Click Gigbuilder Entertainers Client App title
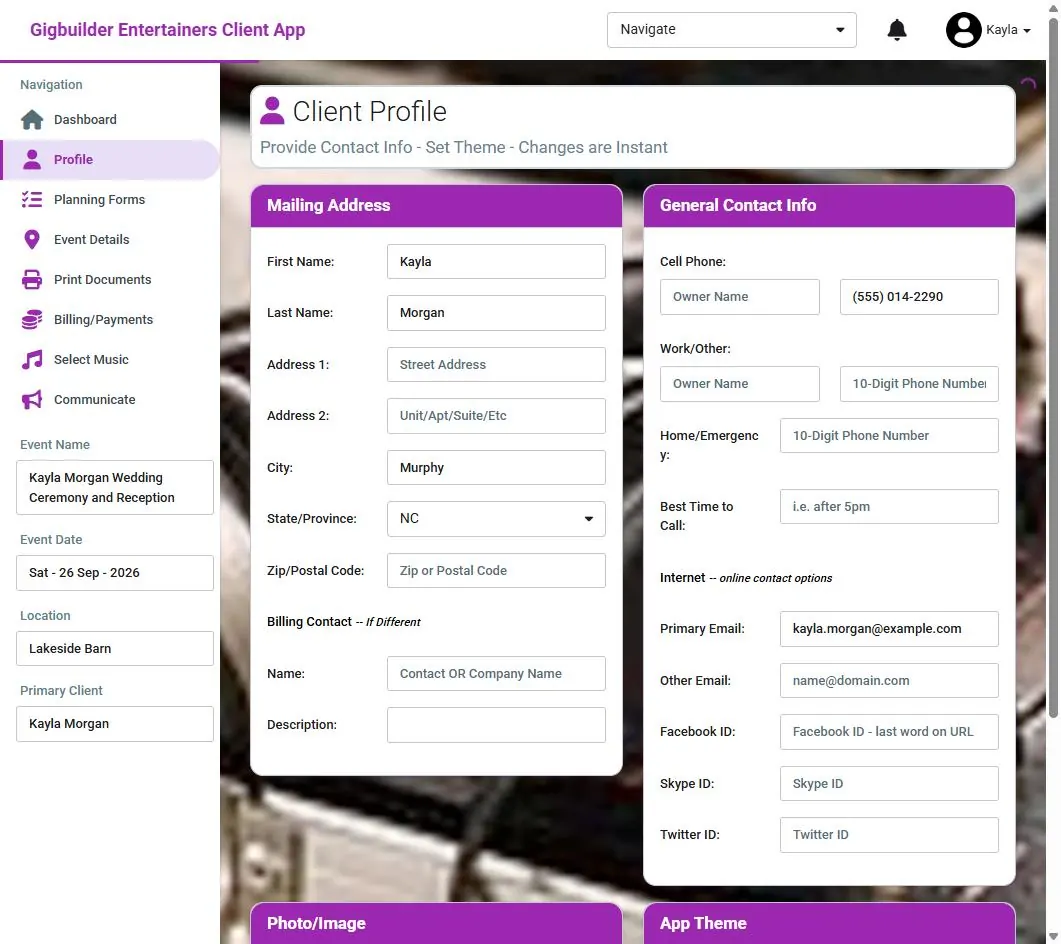Viewport: 1061px width, 944px height. pos(167,30)
